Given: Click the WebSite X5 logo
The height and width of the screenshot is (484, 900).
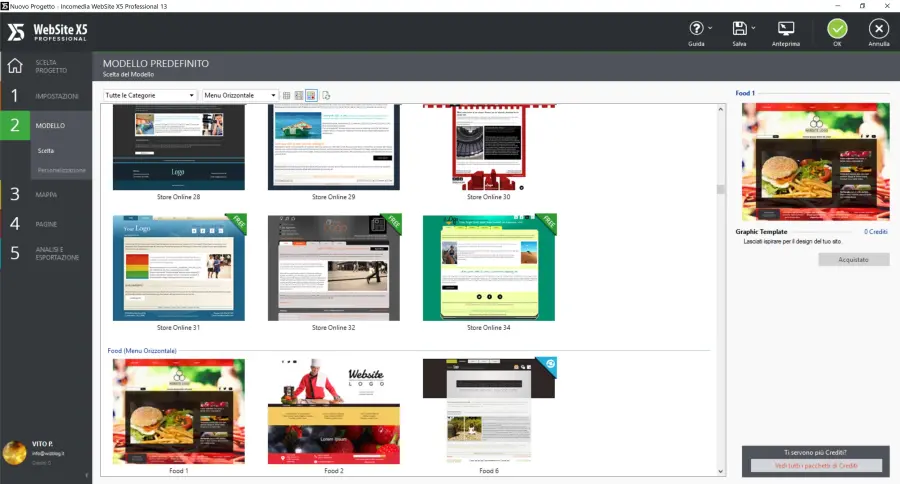Looking at the screenshot, I should 47,32.
